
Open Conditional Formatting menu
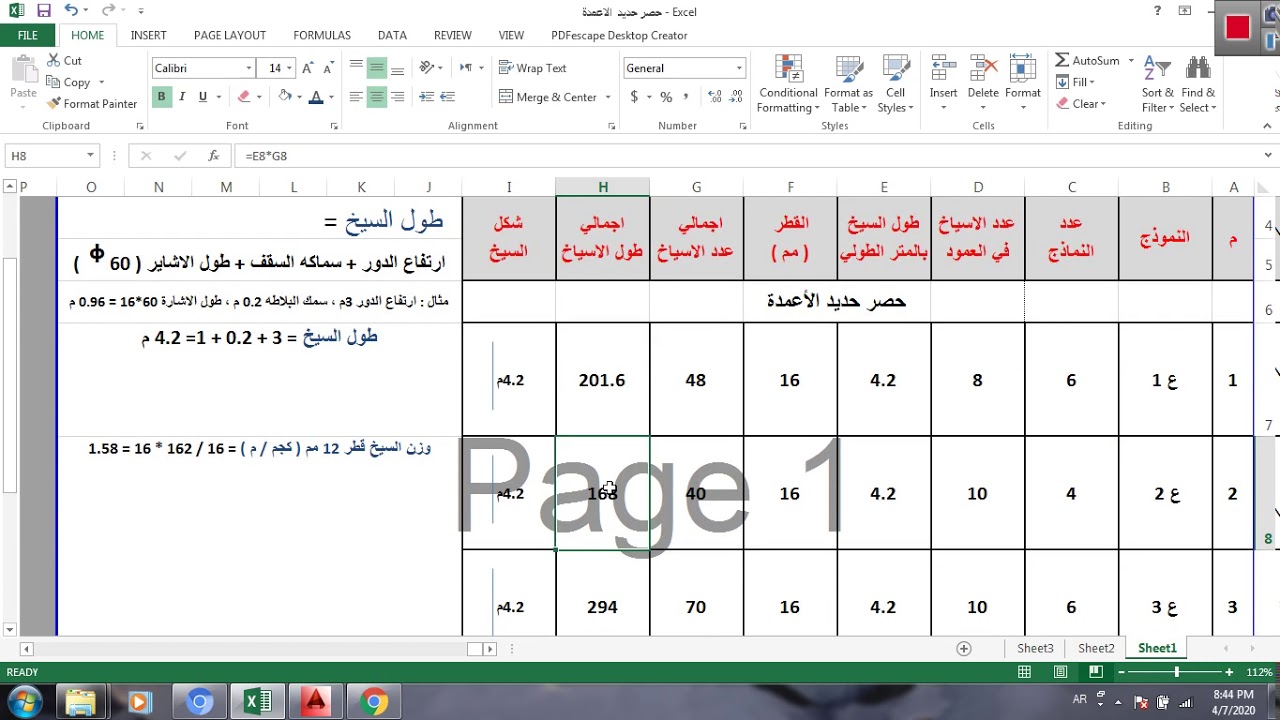(x=788, y=84)
